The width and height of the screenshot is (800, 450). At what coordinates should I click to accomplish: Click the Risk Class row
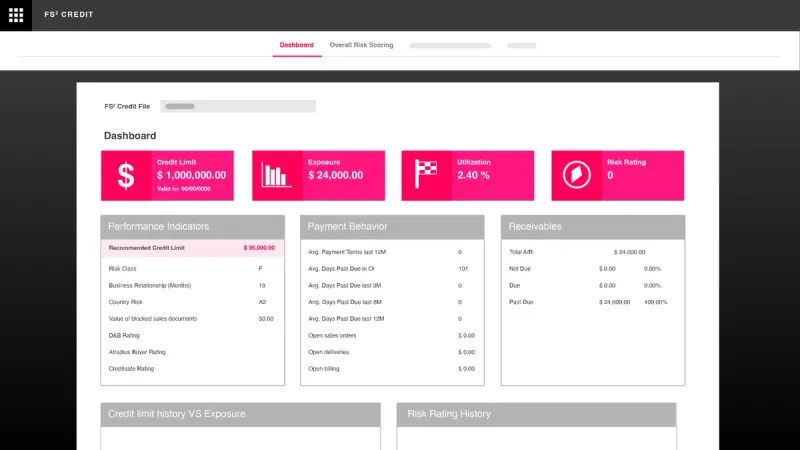click(x=192, y=268)
